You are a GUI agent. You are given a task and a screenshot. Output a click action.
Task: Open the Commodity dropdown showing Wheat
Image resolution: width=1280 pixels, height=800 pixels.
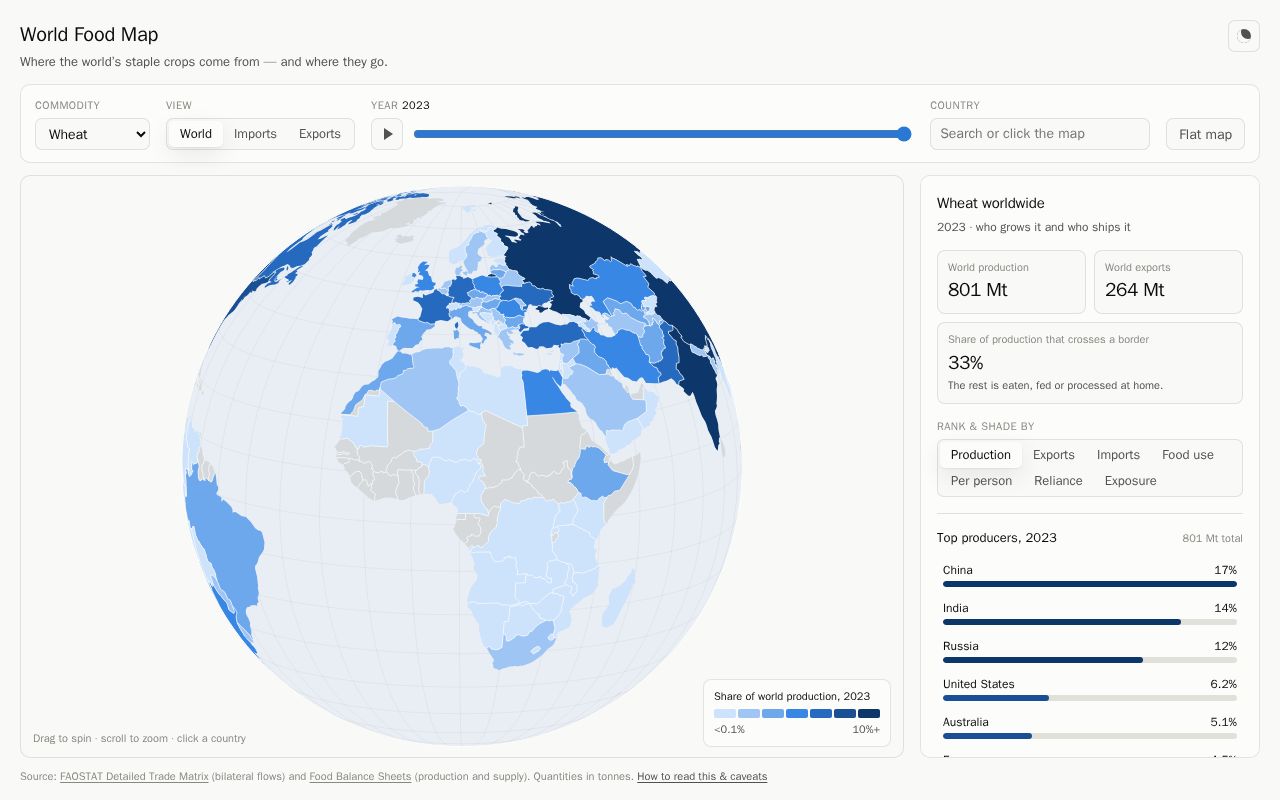pos(92,134)
